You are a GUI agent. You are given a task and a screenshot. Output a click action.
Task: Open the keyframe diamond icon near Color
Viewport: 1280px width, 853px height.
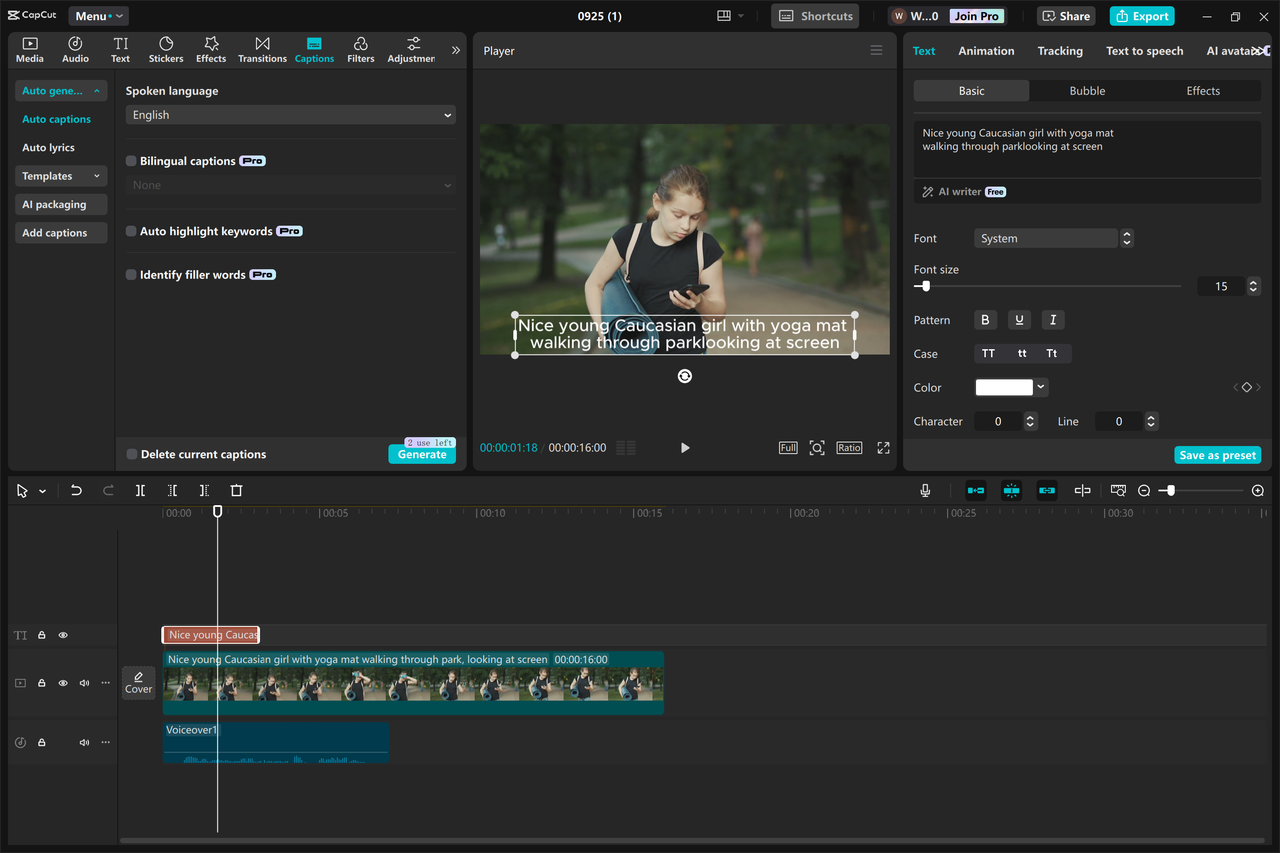click(1246, 387)
